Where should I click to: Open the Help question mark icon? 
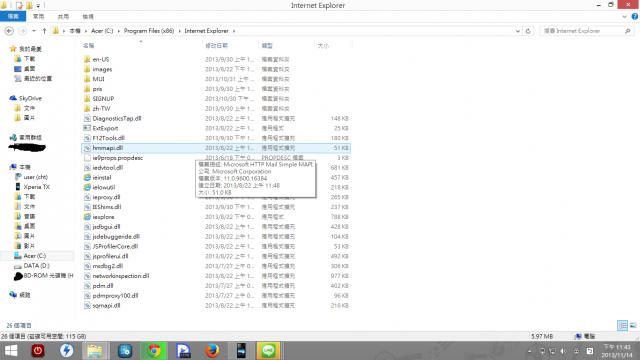tap(634, 17)
